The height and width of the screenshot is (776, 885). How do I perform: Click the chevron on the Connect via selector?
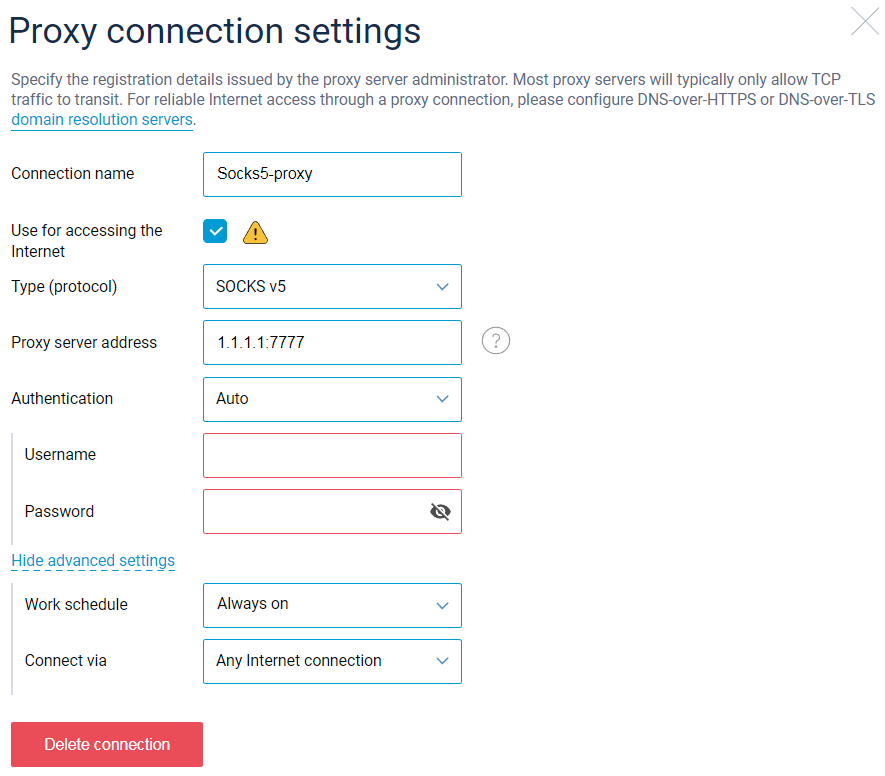point(442,661)
